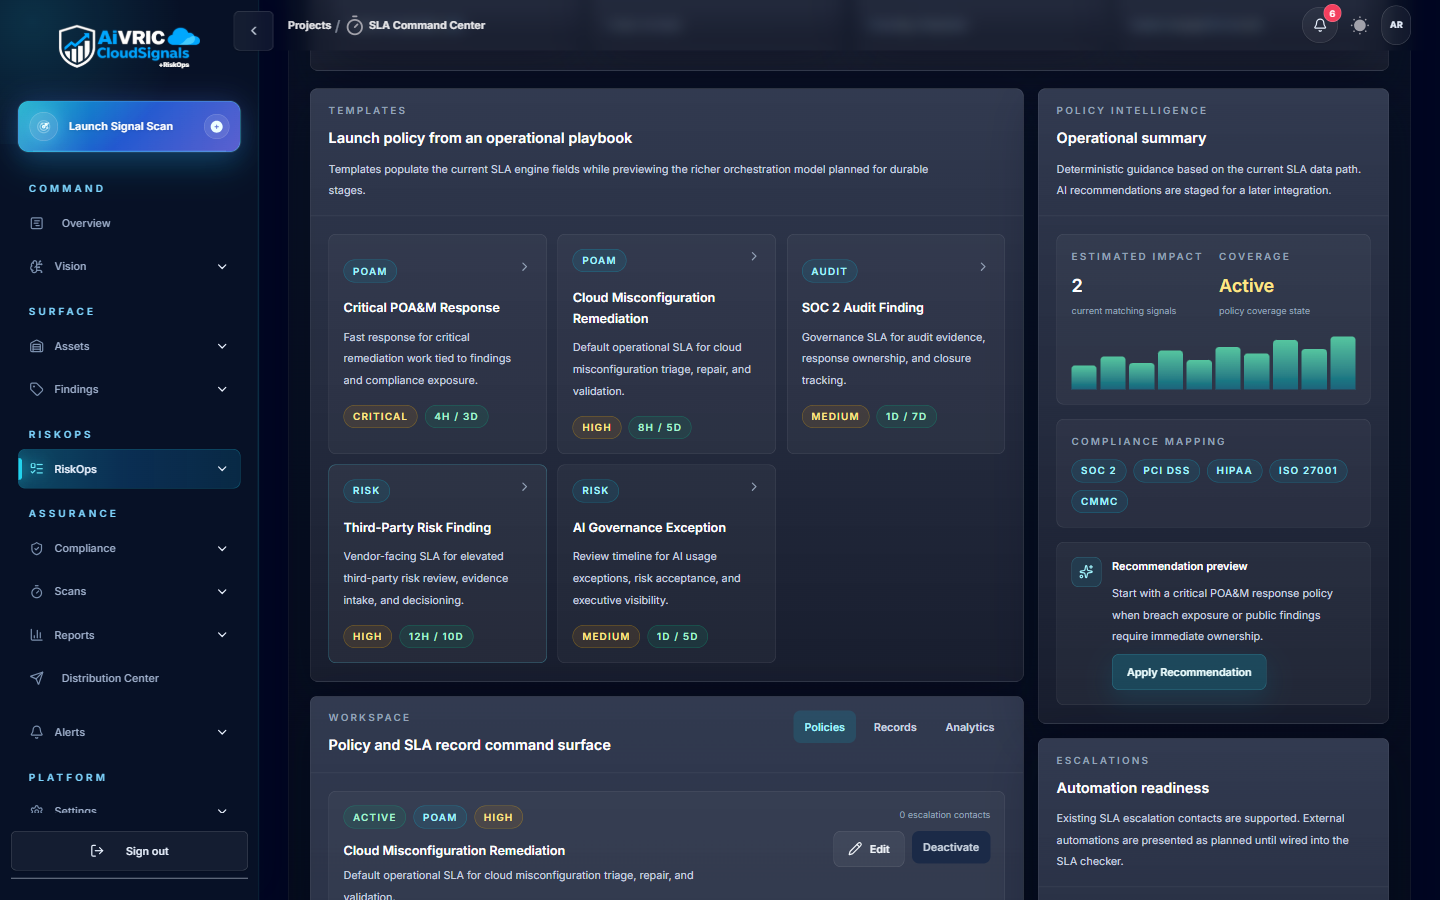1440x900 pixels.
Task: Click the 12H / 10D SLA badge
Action: pos(436,636)
